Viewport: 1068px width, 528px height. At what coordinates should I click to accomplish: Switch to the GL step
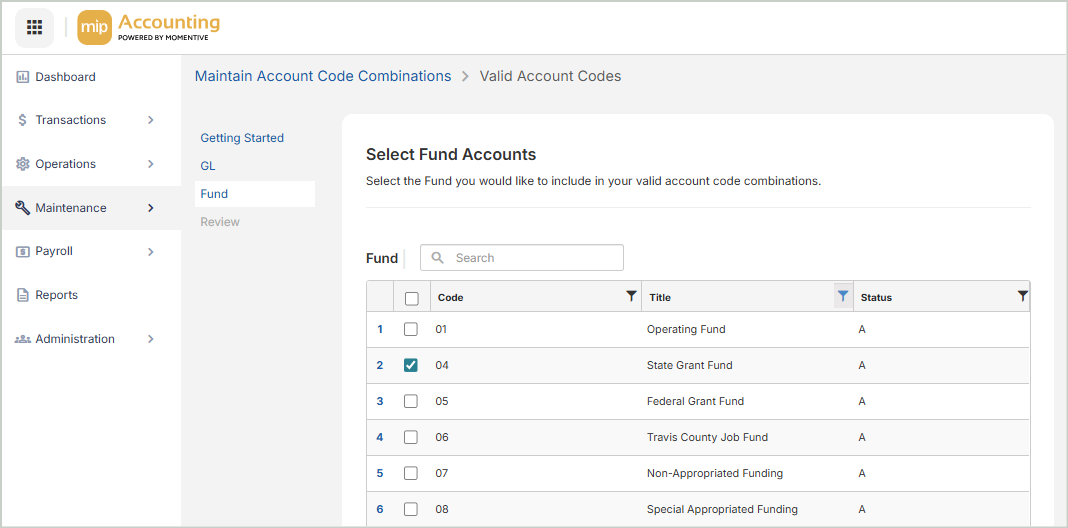tap(208, 166)
